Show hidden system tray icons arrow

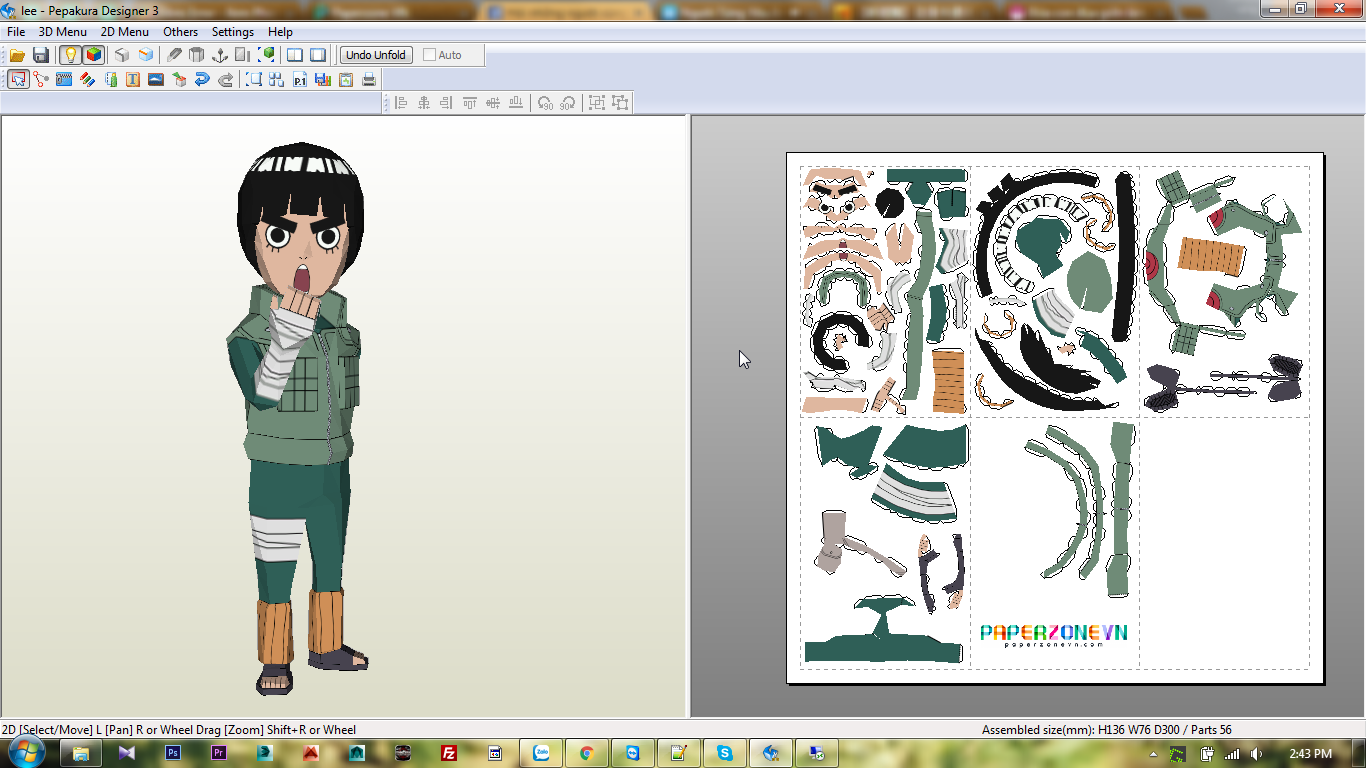[x=1154, y=754]
